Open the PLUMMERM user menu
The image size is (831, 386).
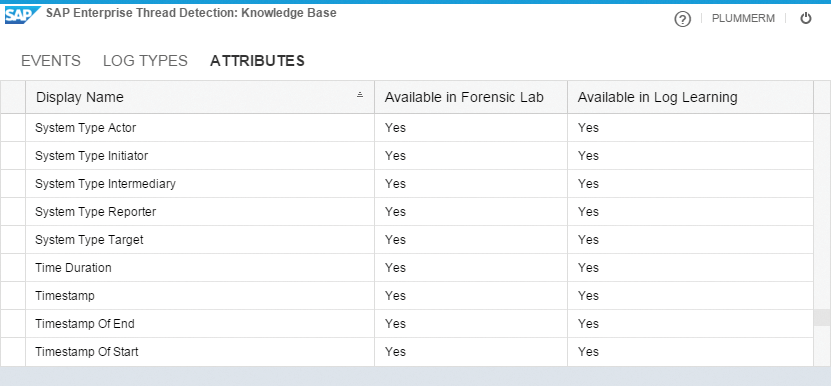743,19
